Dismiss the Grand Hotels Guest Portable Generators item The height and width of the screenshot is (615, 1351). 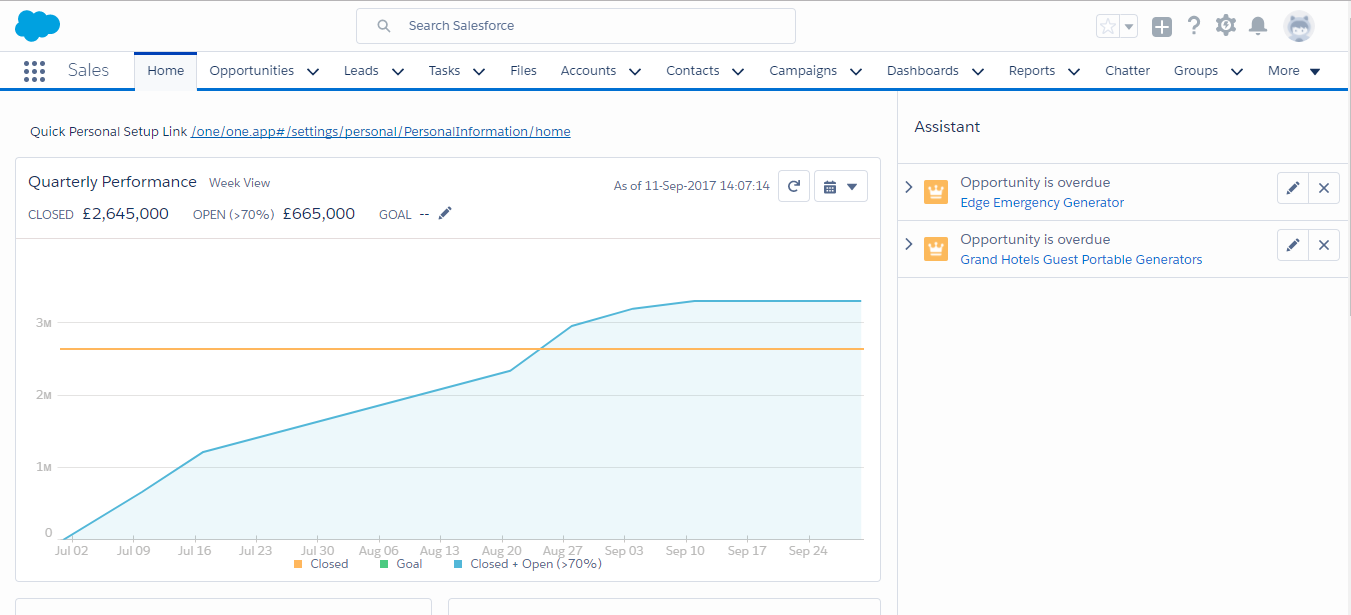tap(1324, 245)
